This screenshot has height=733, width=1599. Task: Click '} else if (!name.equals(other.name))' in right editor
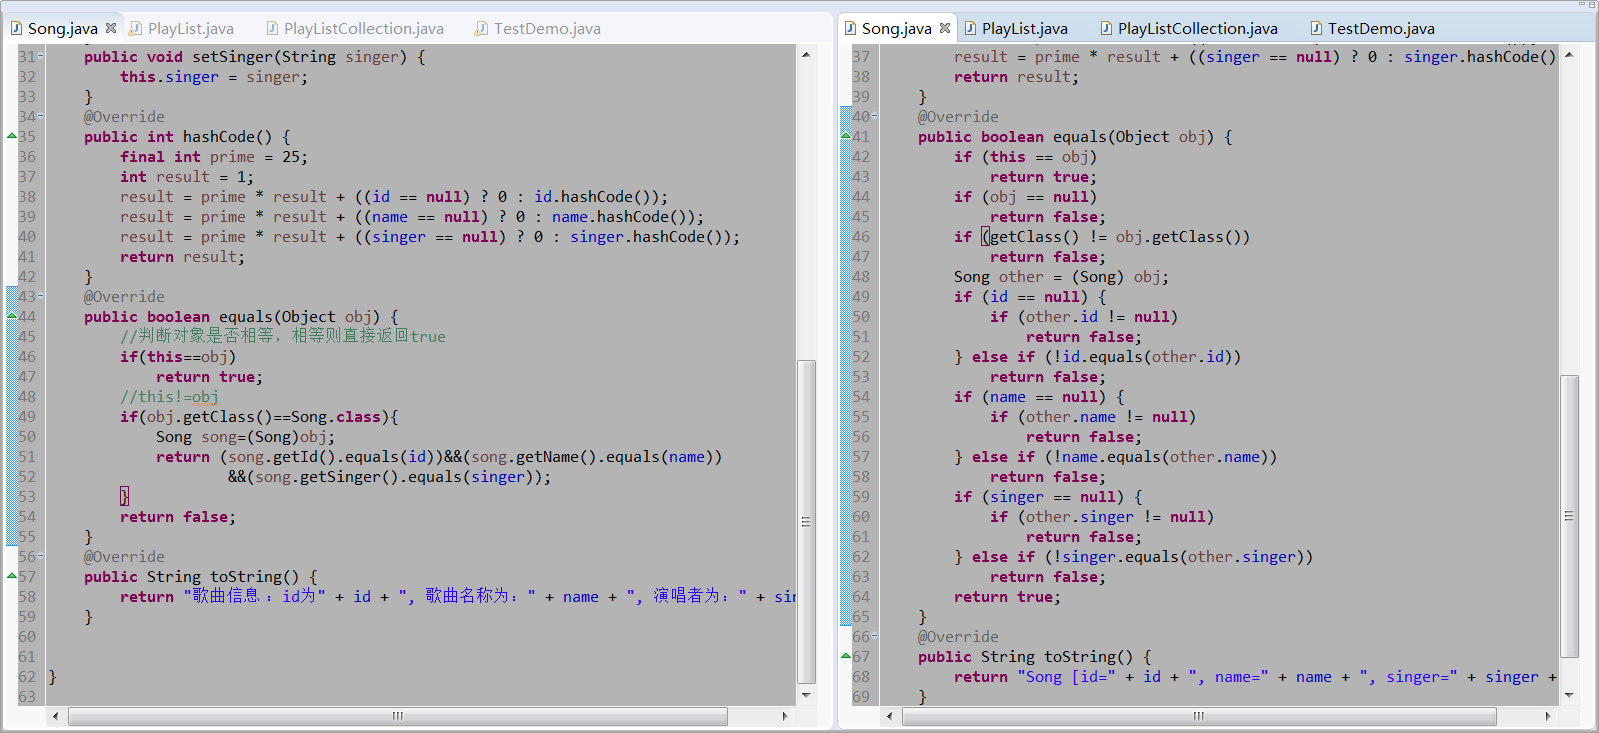(1116, 457)
